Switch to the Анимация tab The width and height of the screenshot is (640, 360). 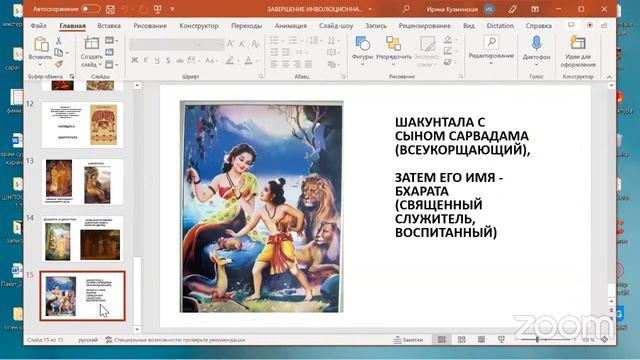coord(291,26)
